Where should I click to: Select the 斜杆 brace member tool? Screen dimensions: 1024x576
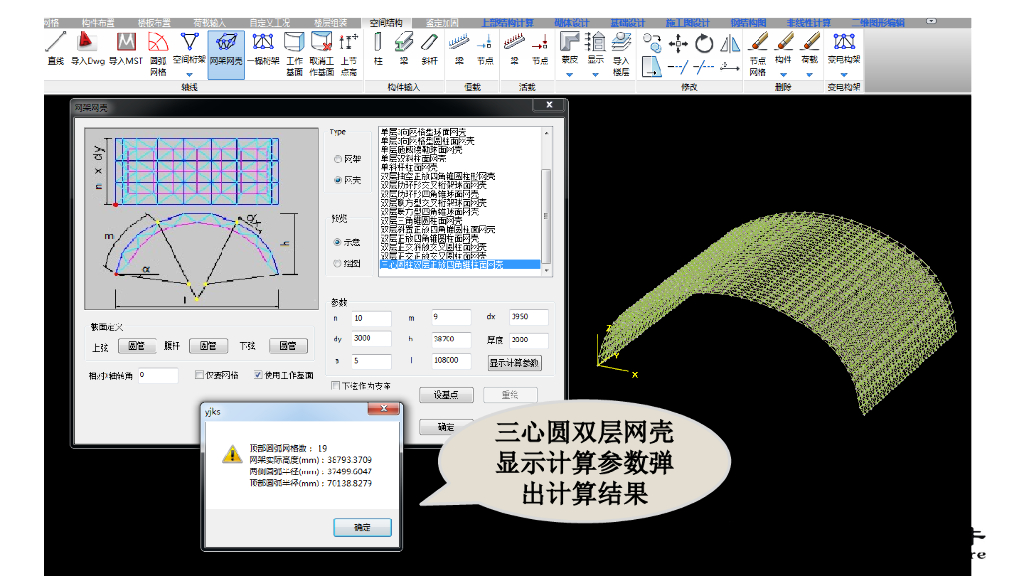pos(429,50)
